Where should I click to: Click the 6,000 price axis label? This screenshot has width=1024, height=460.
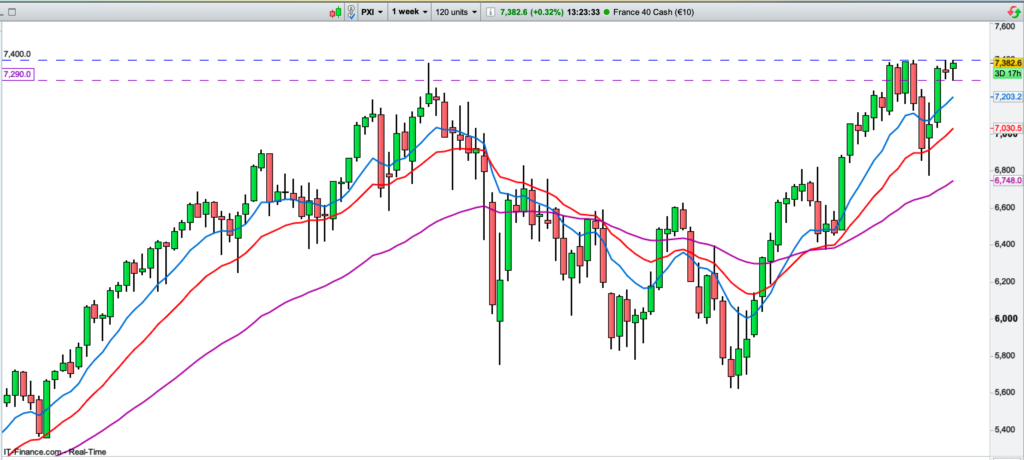[1005, 319]
